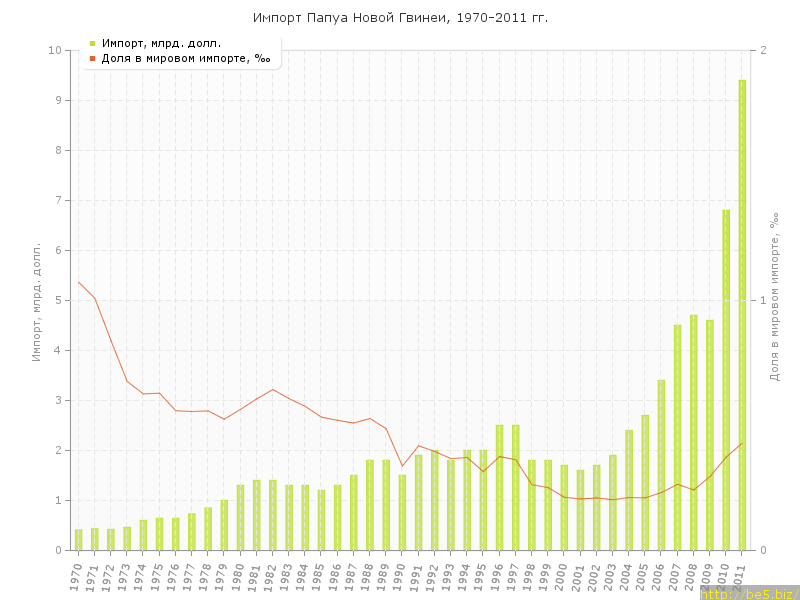
Task: Click the 2008 import bar
Action: [693, 432]
